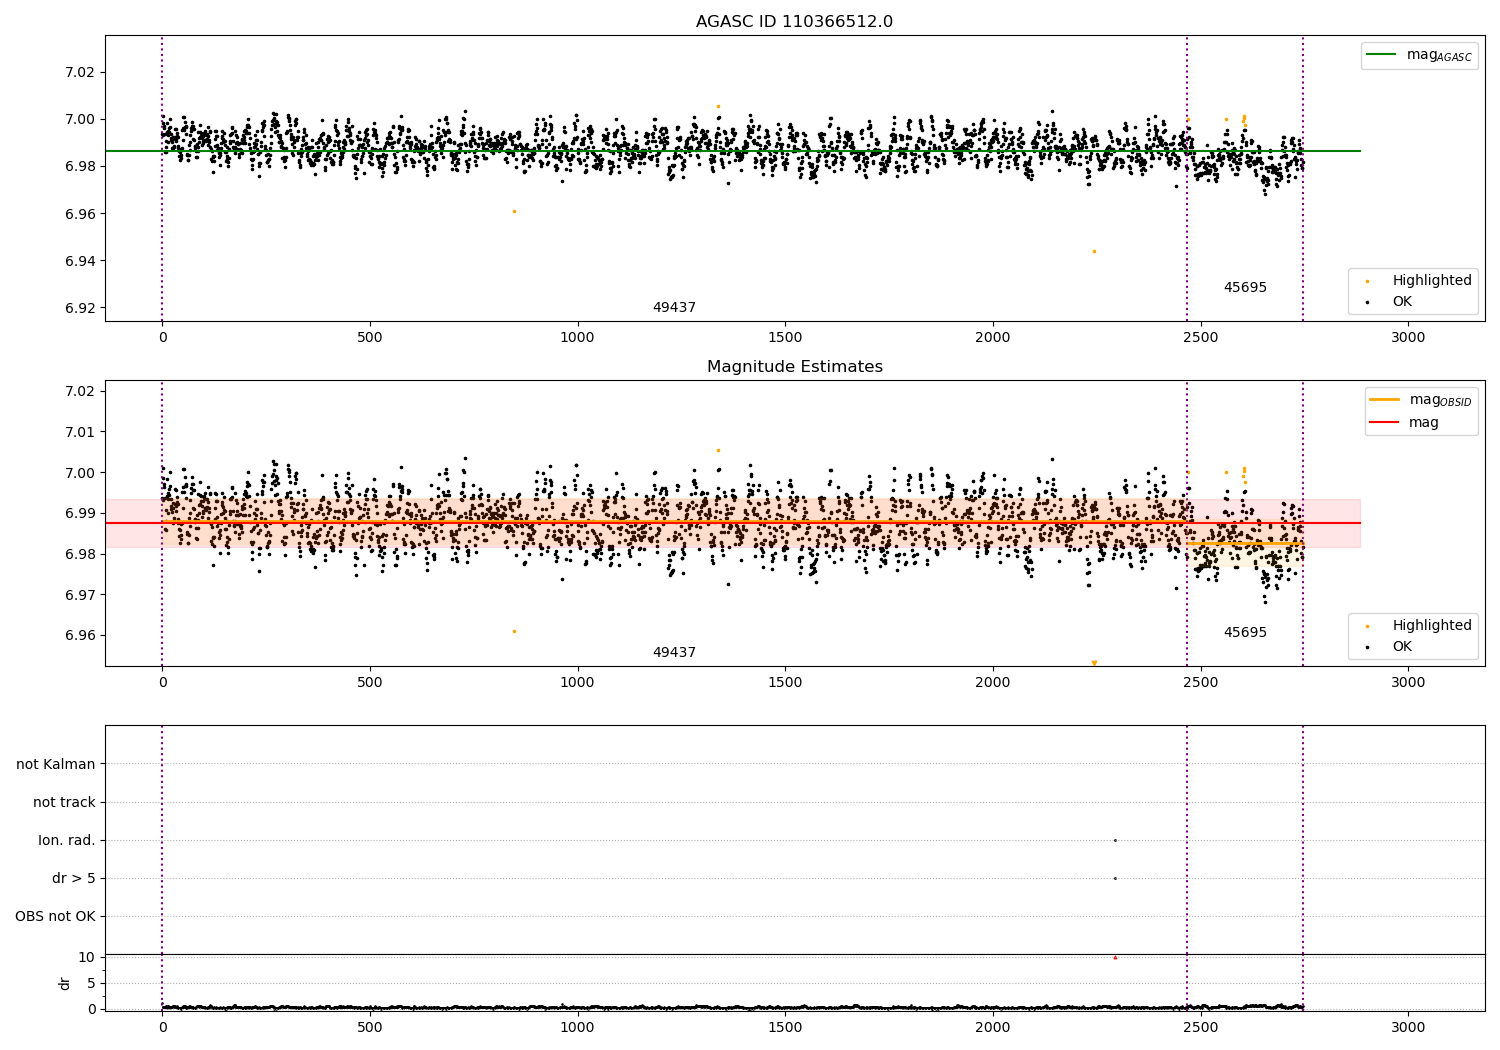Click 'Highlighted' legend label in the middle plot

(1431, 626)
